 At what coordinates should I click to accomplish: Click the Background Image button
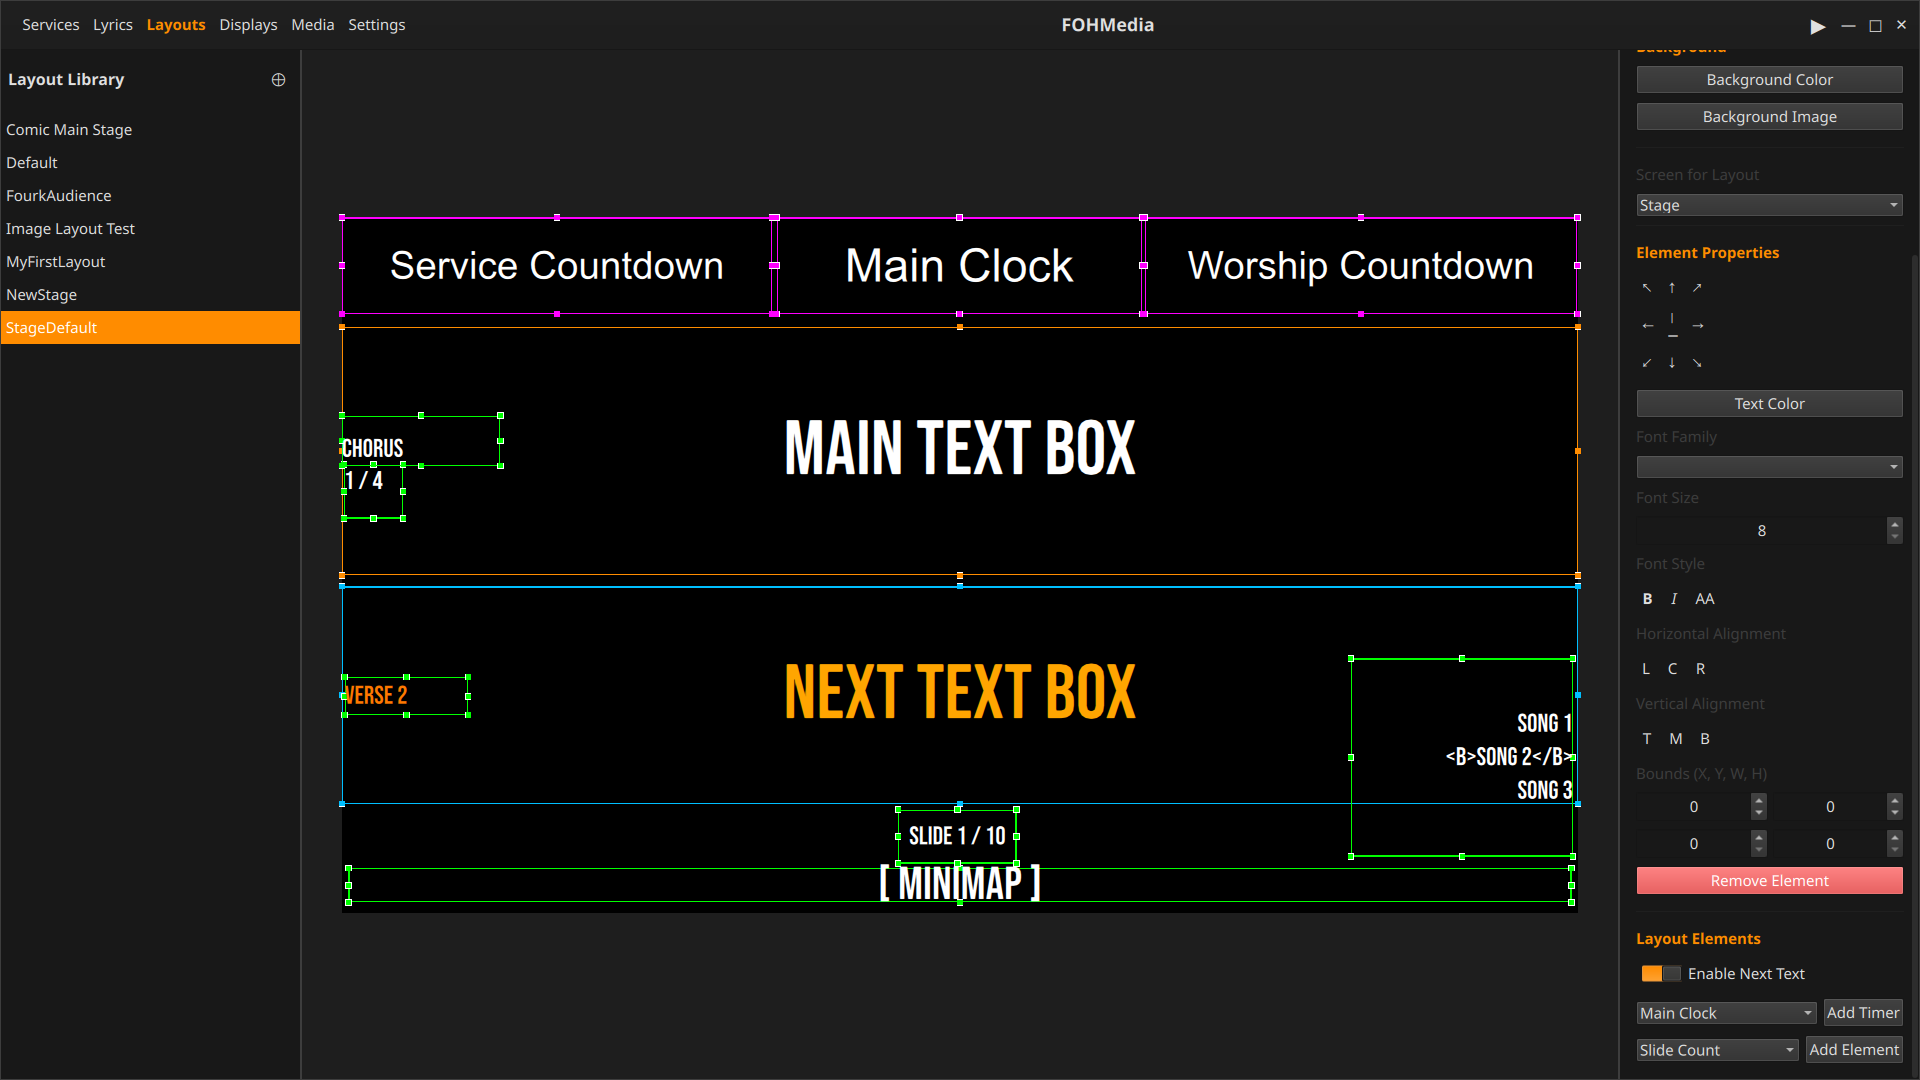point(1769,117)
